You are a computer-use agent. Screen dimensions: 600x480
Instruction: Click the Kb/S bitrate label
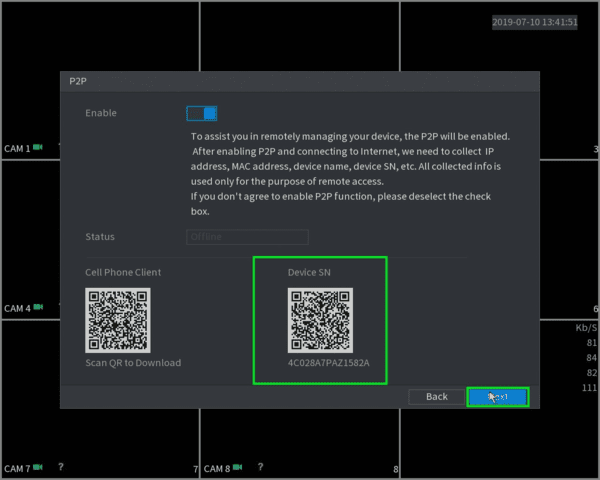click(586, 328)
